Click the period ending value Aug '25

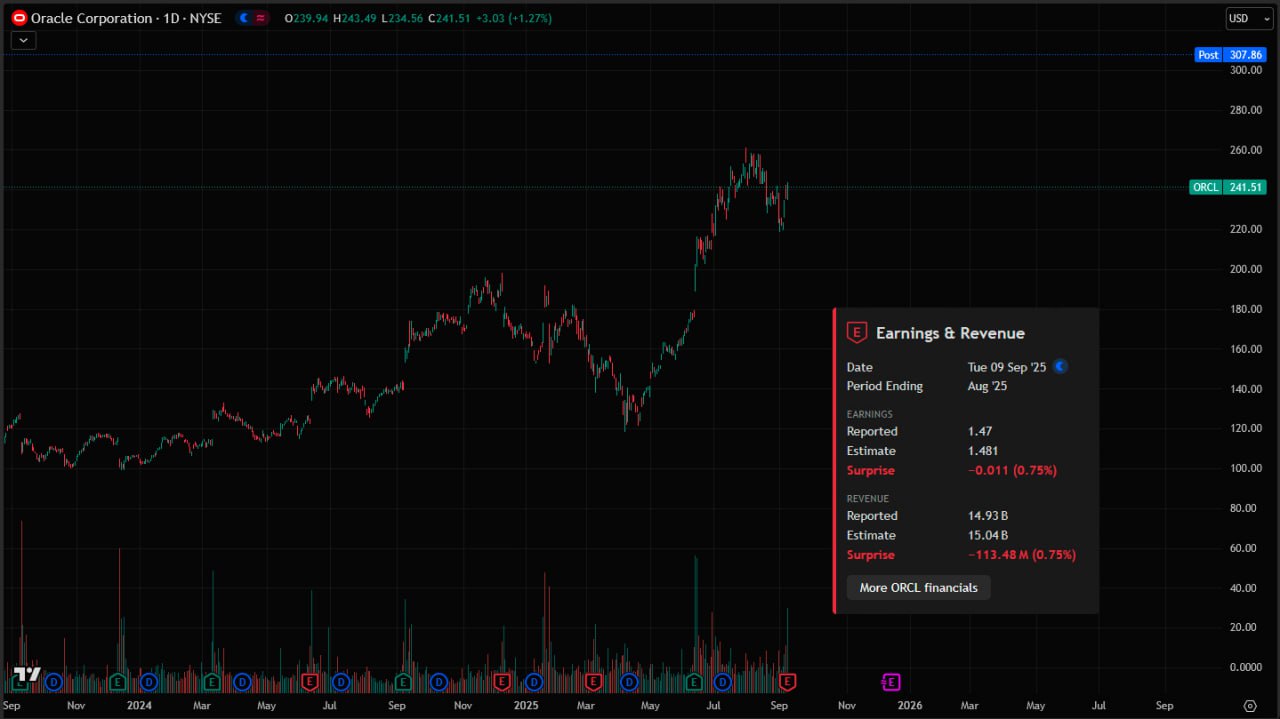pos(989,386)
